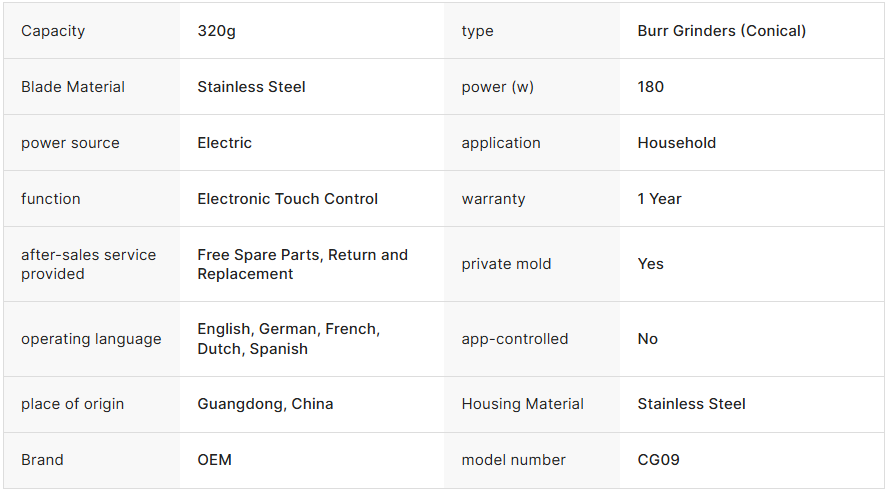Click the No value beside app-controlled
This screenshot has height=492, width=887.
pyautogui.click(x=647, y=339)
